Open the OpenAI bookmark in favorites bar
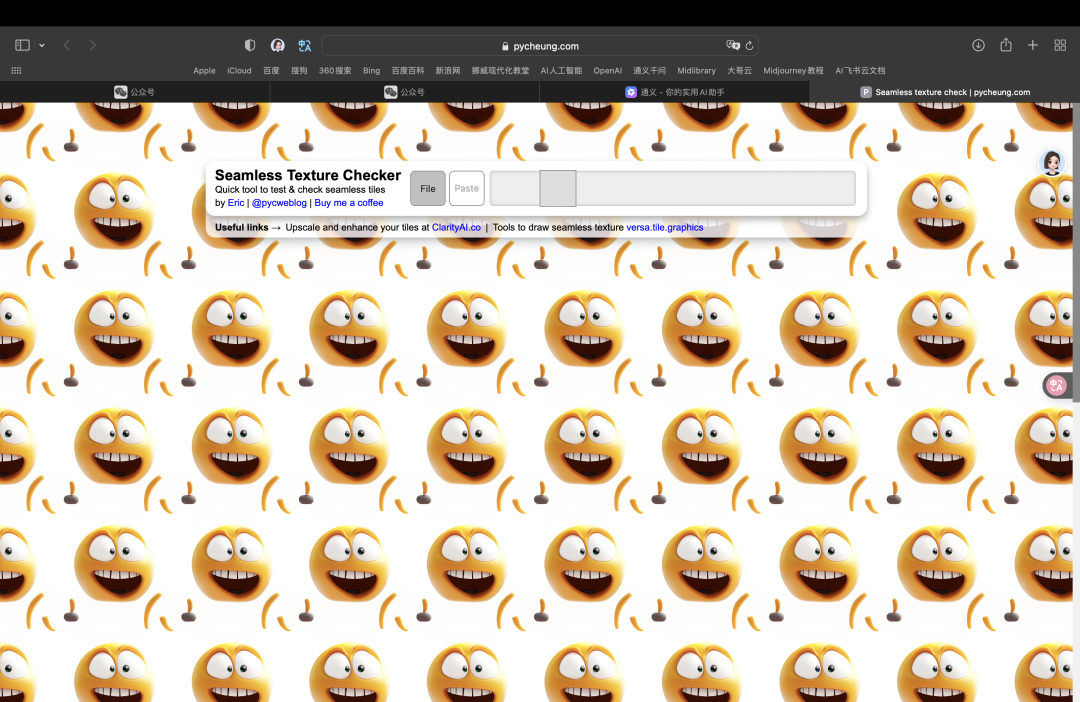1080x702 pixels. tap(607, 71)
